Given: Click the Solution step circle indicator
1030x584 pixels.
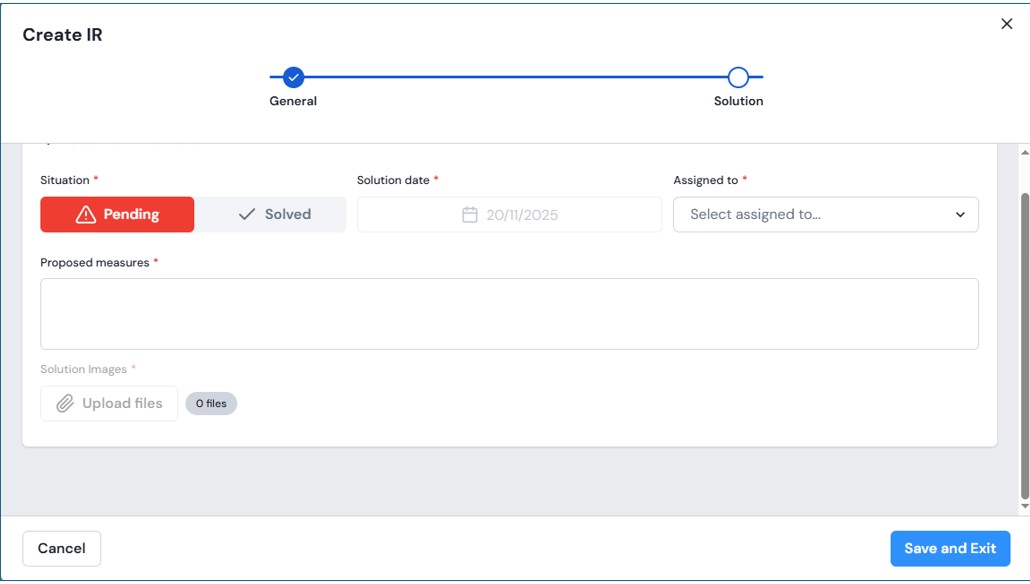Looking at the screenshot, I should click(x=738, y=77).
